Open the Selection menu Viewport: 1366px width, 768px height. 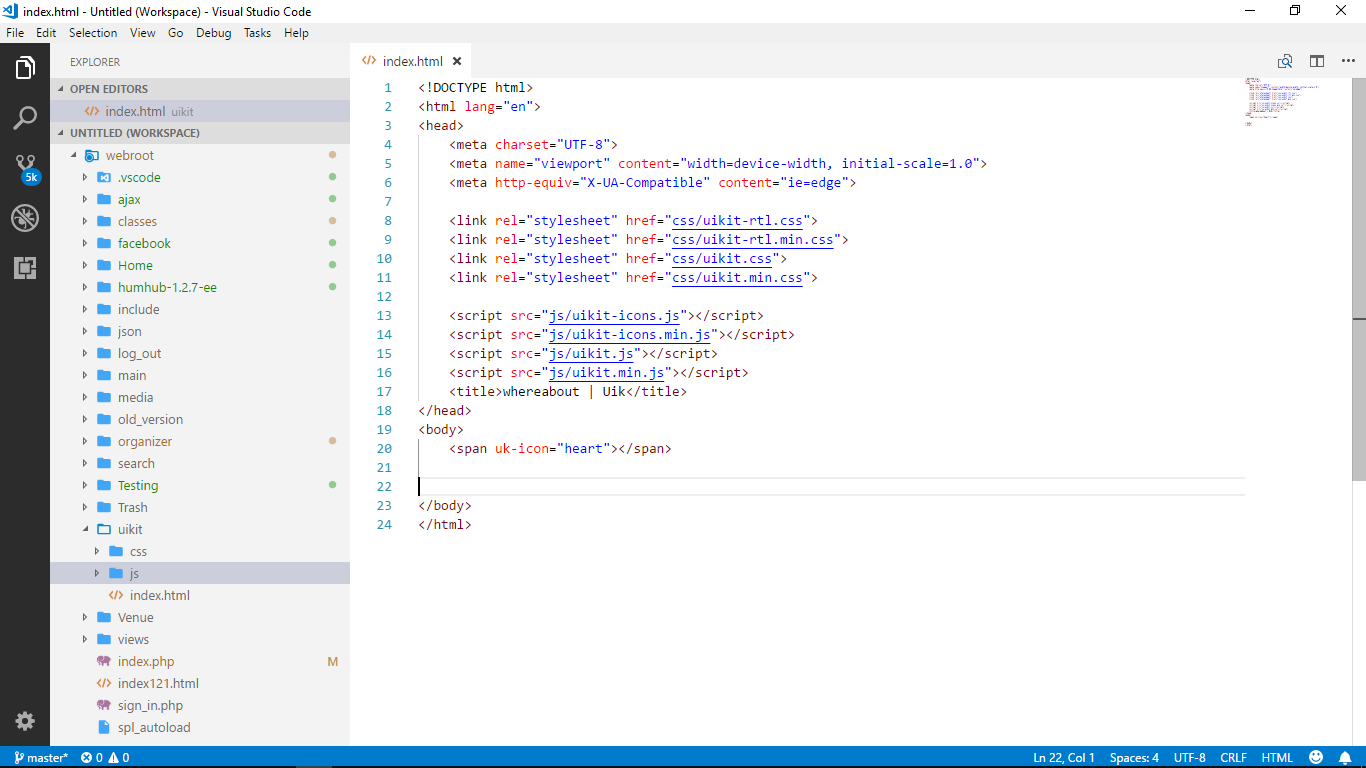(93, 33)
